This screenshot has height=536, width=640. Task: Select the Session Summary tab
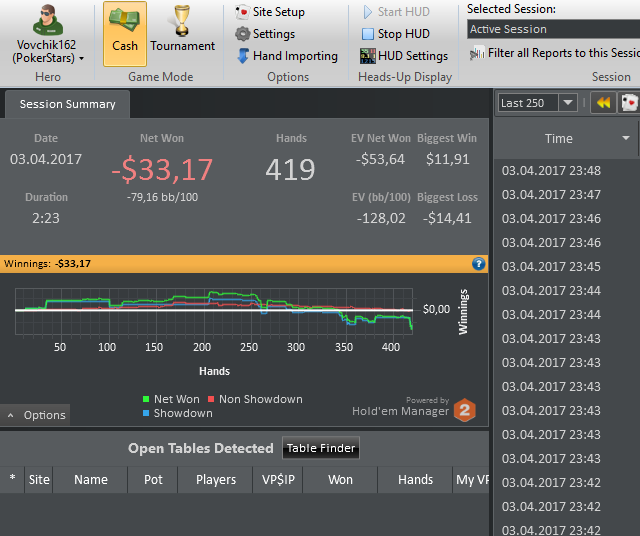[67, 104]
